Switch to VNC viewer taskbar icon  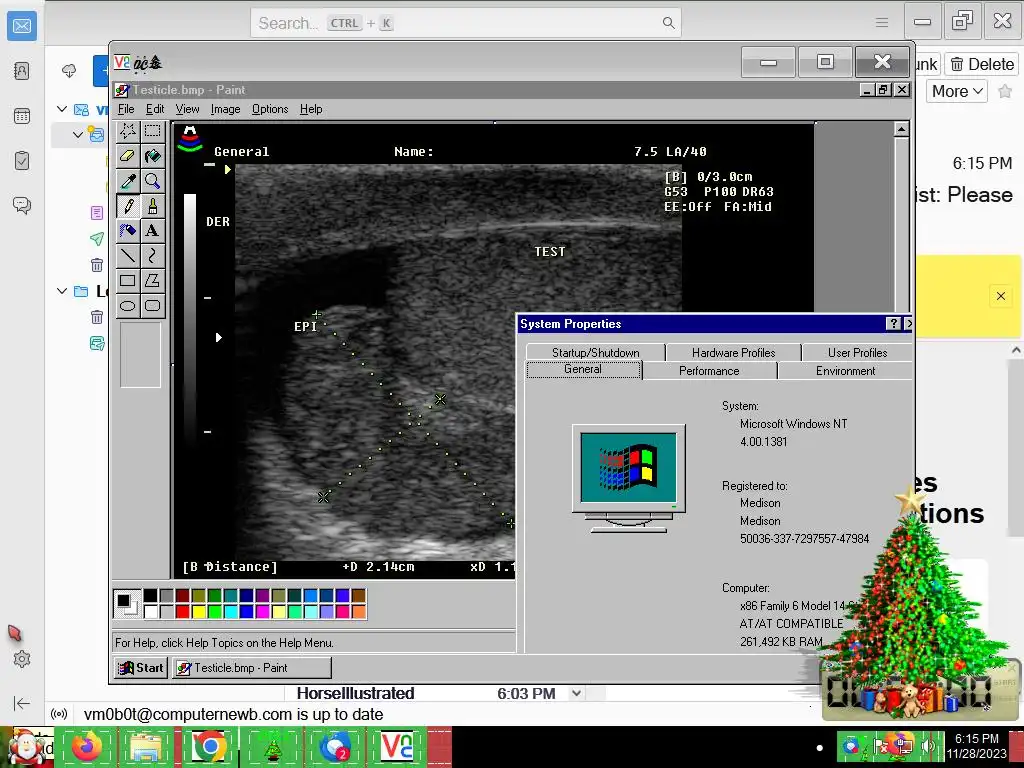(x=398, y=747)
